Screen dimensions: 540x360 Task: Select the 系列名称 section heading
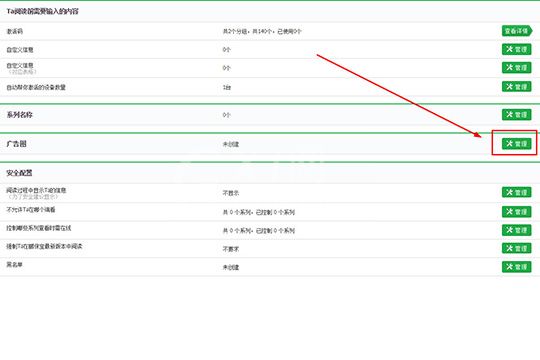(19, 115)
